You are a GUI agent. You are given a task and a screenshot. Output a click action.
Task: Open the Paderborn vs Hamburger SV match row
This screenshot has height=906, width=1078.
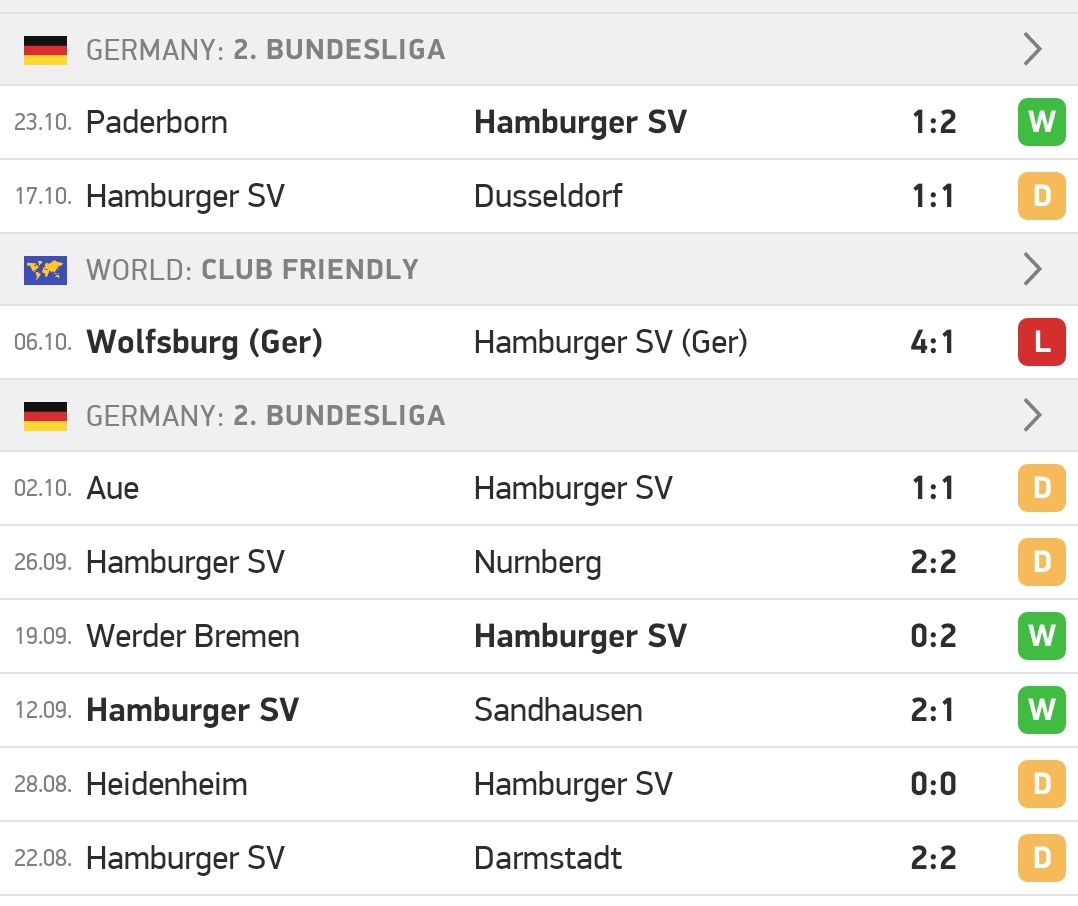[539, 122]
